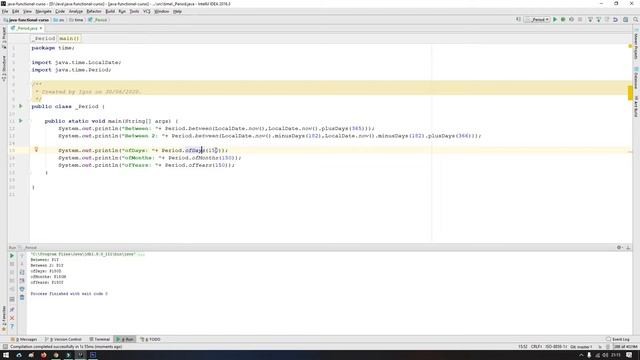
Task: Open the Refactor menu
Action: (x=94, y=11)
